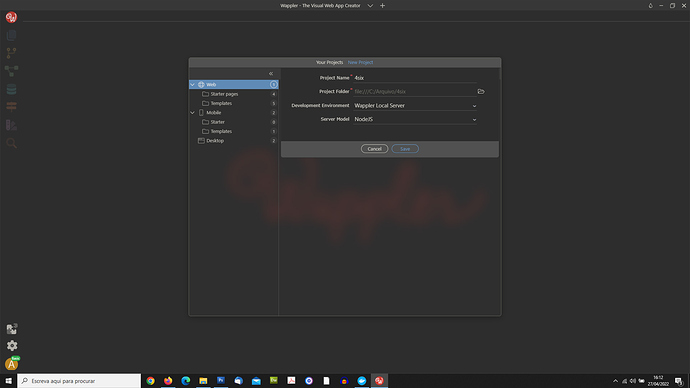The height and width of the screenshot is (388, 690).
Task: Open the Database Manager icon
Action: (11, 89)
